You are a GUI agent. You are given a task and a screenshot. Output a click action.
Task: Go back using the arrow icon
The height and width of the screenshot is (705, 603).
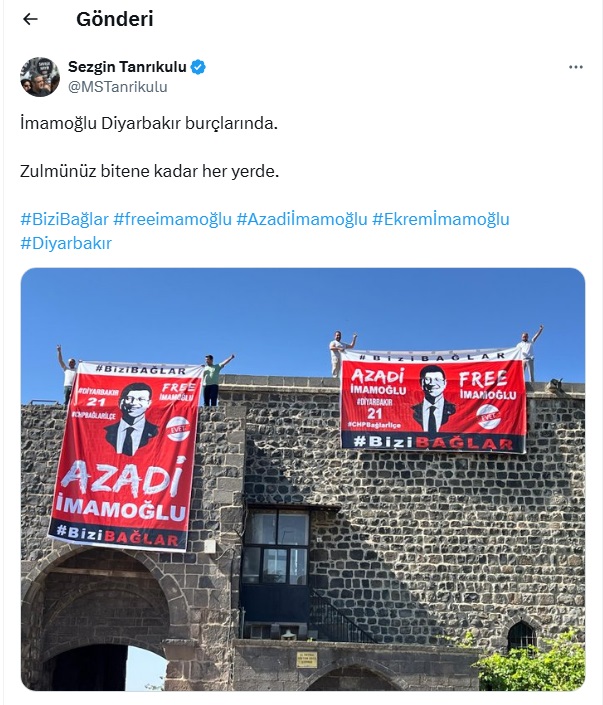pyautogui.click(x=30, y=19)
